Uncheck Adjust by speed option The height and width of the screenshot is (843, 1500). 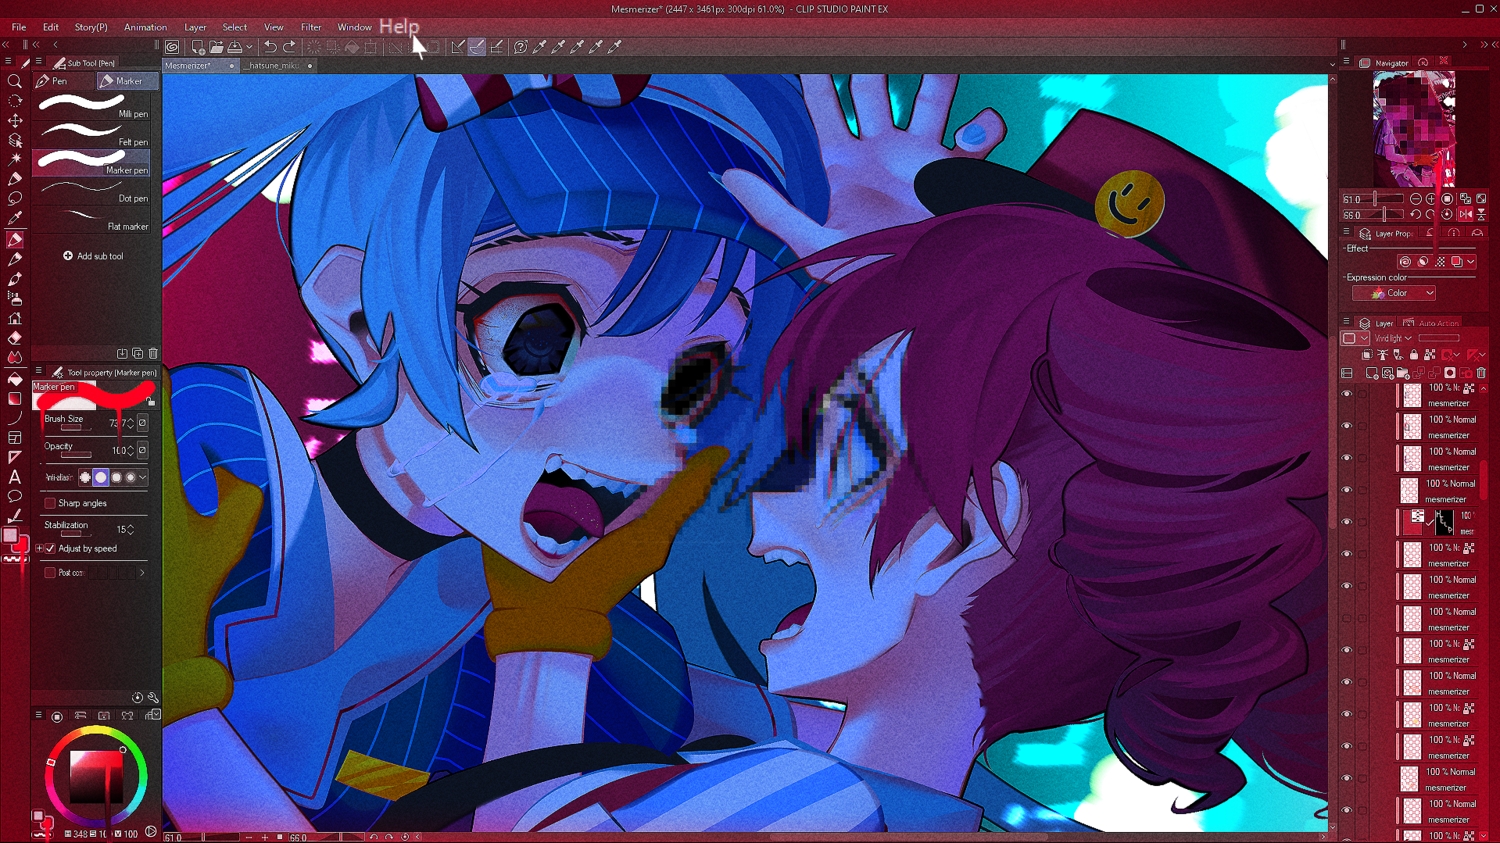point(50,549)
